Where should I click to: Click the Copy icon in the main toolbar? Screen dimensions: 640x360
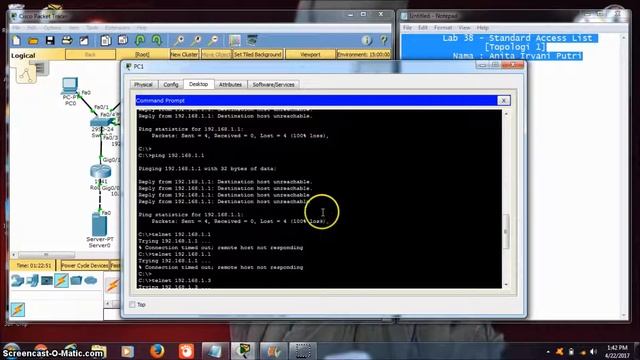(106, 40)
